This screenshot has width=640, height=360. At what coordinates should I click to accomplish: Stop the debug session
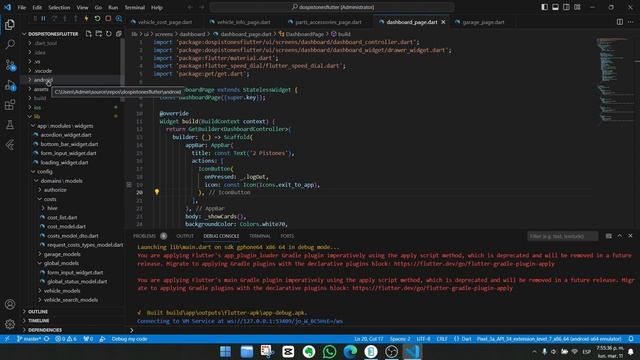(108, 19)
